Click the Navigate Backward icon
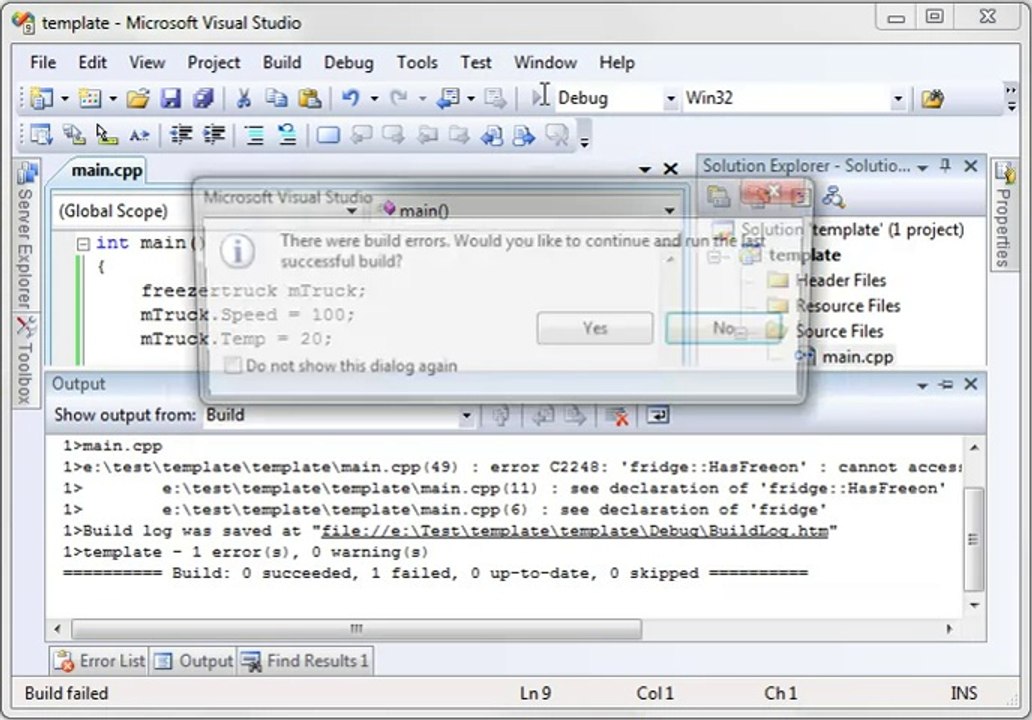The height and width of the screenshot is (720, 1032). point(449,99)
